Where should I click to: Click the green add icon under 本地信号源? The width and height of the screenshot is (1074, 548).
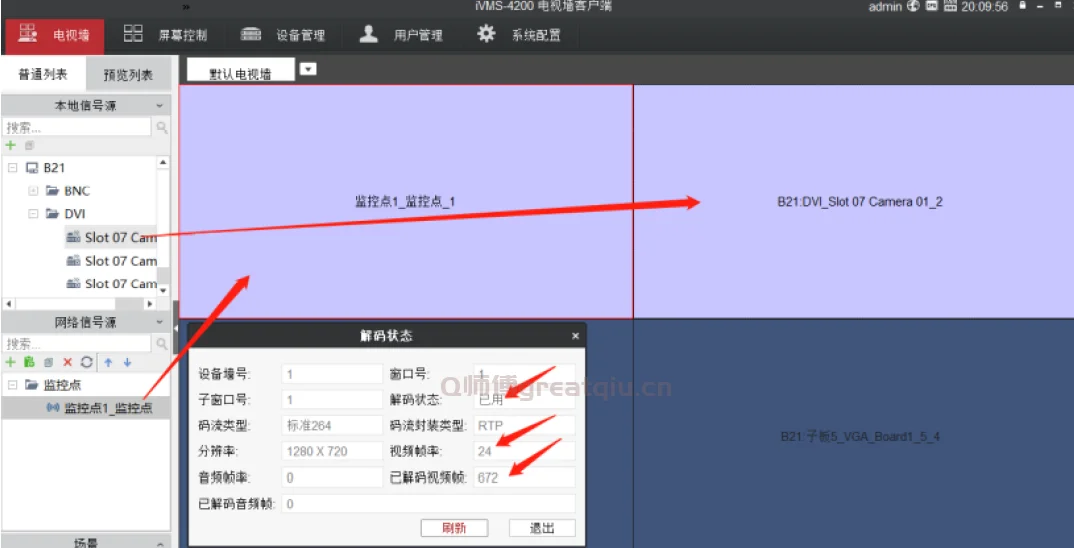pos(11,146)
